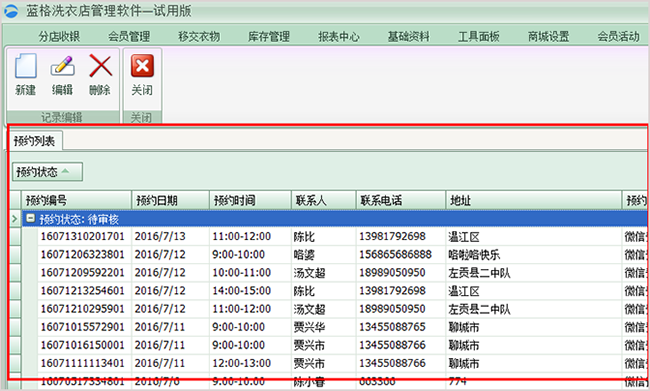Screen dimensions: 650x391
Task: Open the 移交衣物 menu
Action: [199, 36]
